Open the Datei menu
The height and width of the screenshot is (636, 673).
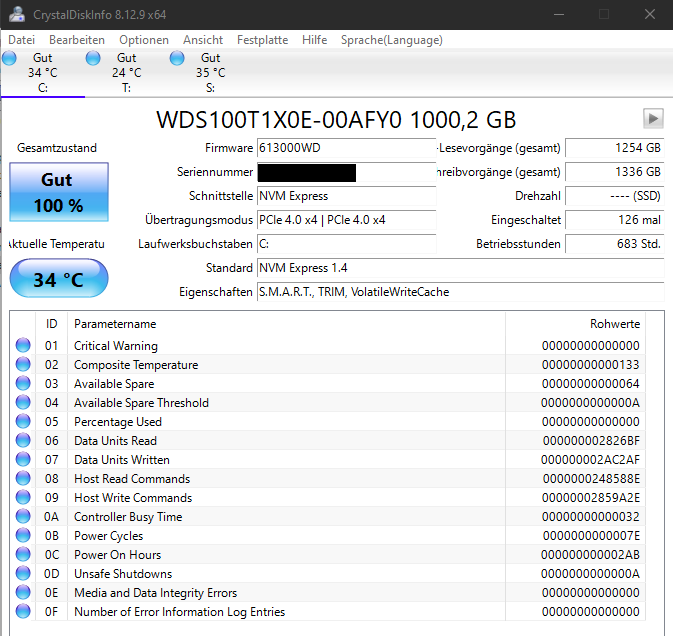coord(21,40)
